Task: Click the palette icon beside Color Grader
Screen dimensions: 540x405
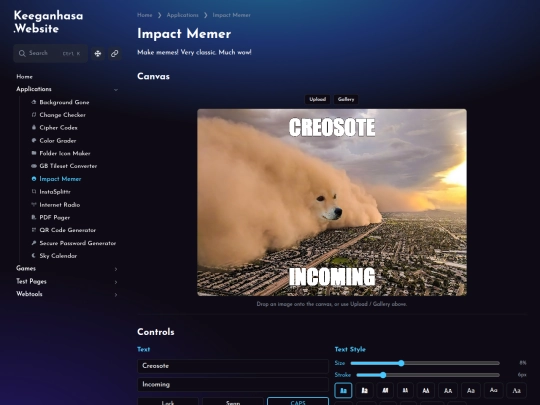Action: pyautogui.click(x=34, y=140)
